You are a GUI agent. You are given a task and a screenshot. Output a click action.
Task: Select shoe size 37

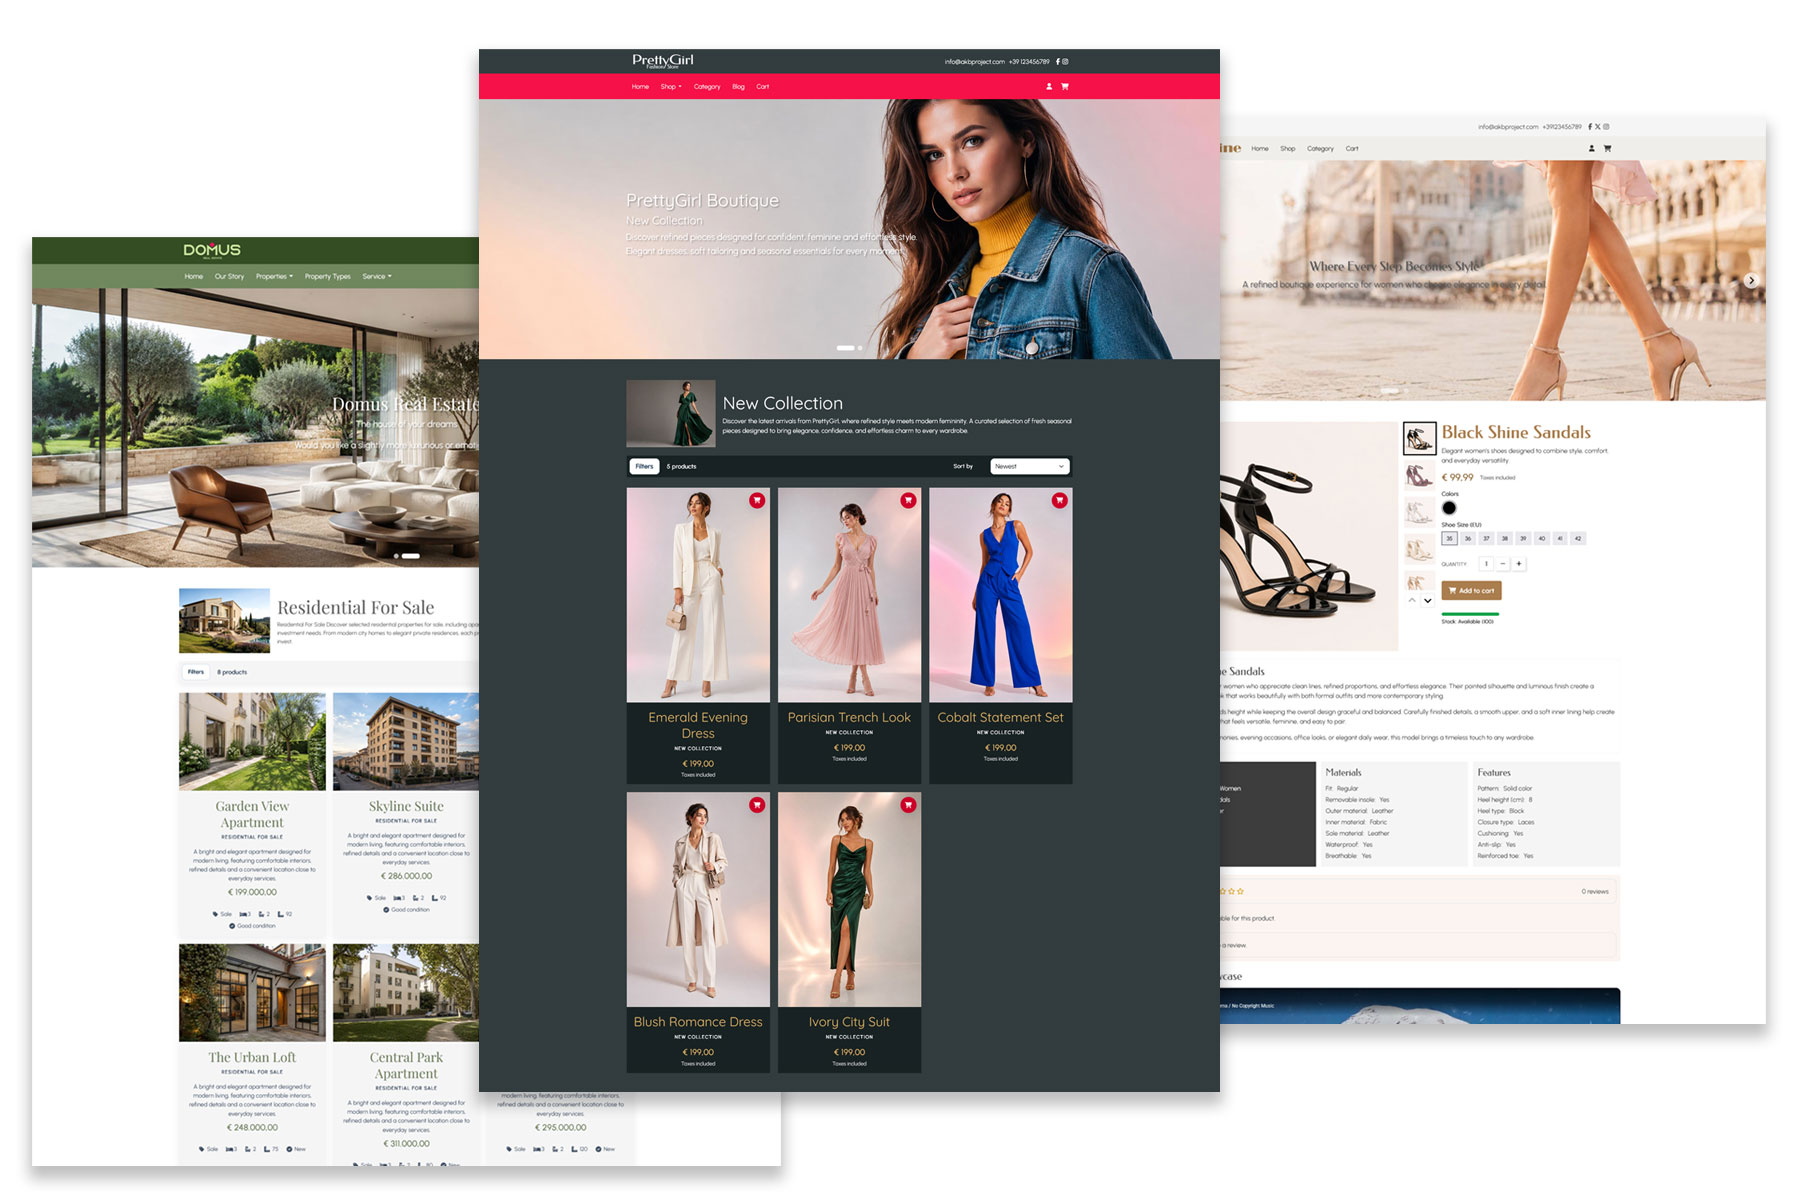[x=1486, y=538]
